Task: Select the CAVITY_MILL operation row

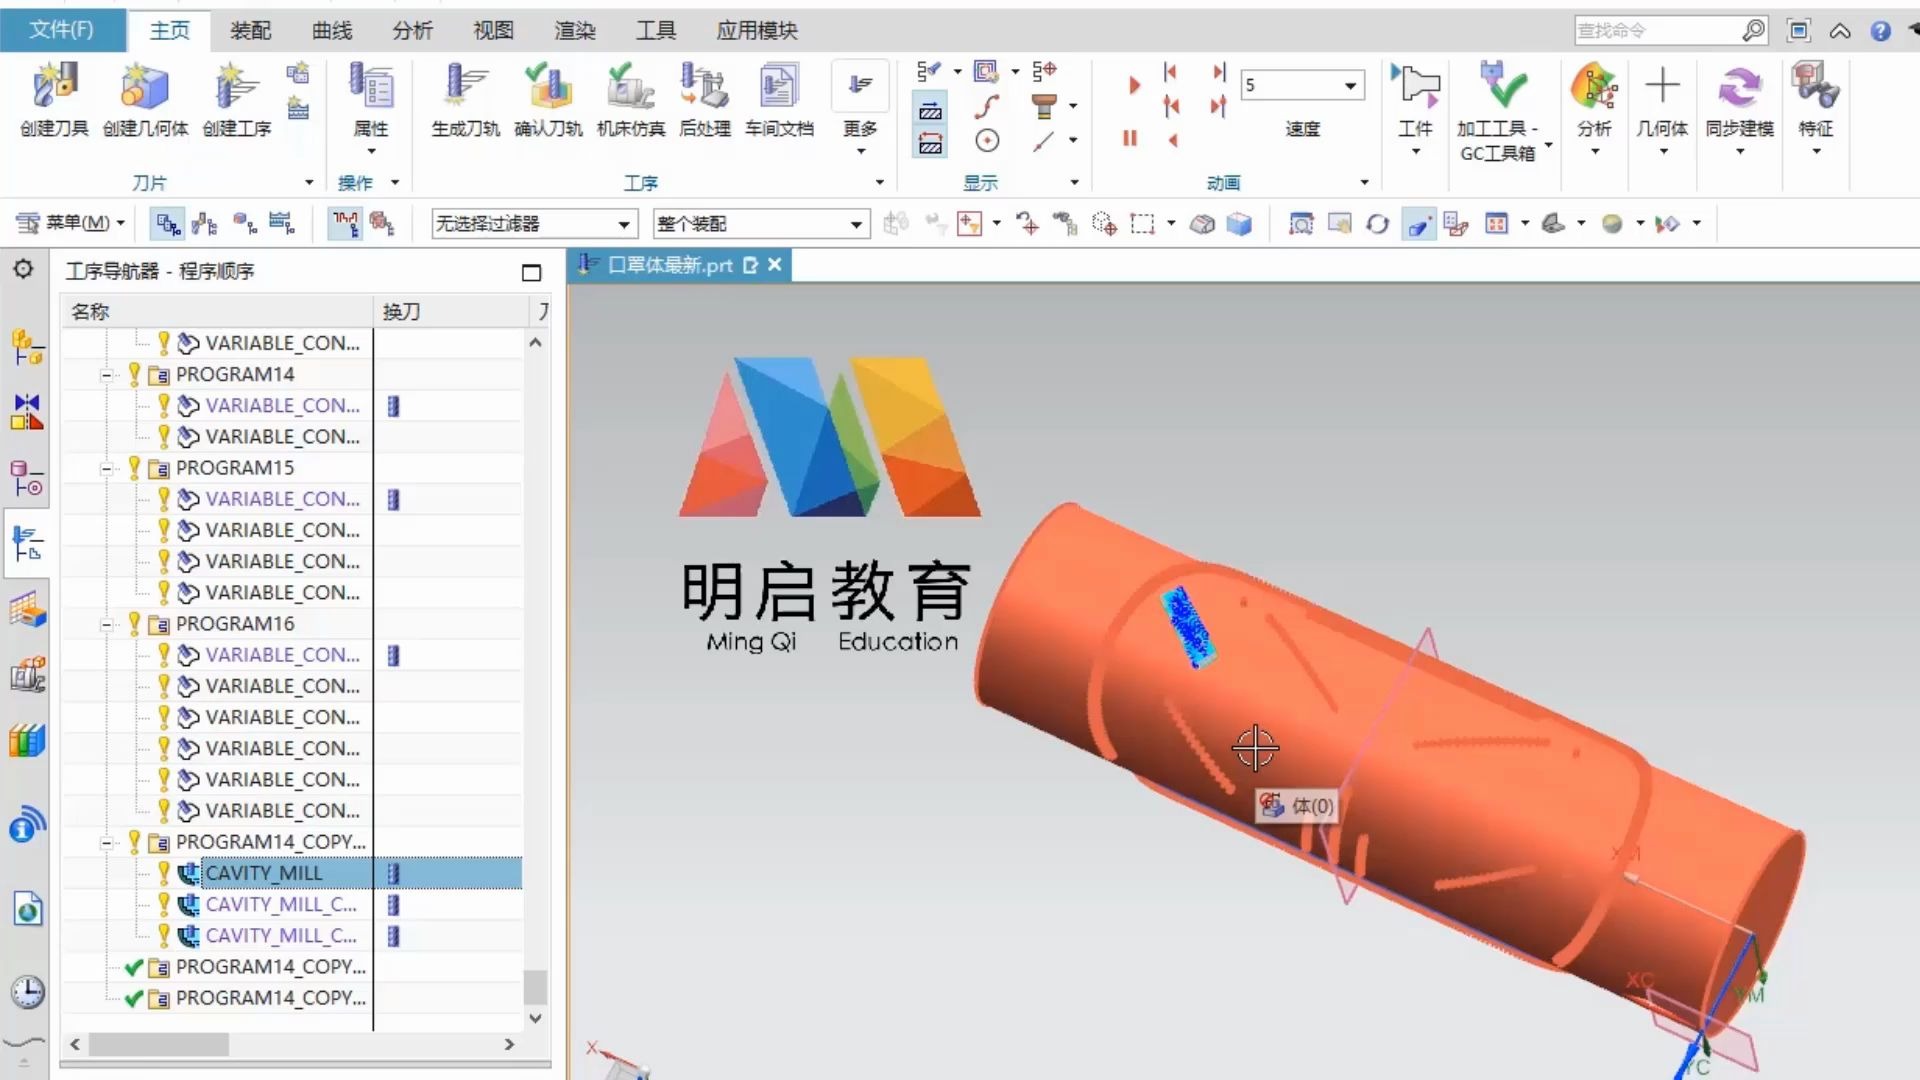Action: [x=264, y=873]
